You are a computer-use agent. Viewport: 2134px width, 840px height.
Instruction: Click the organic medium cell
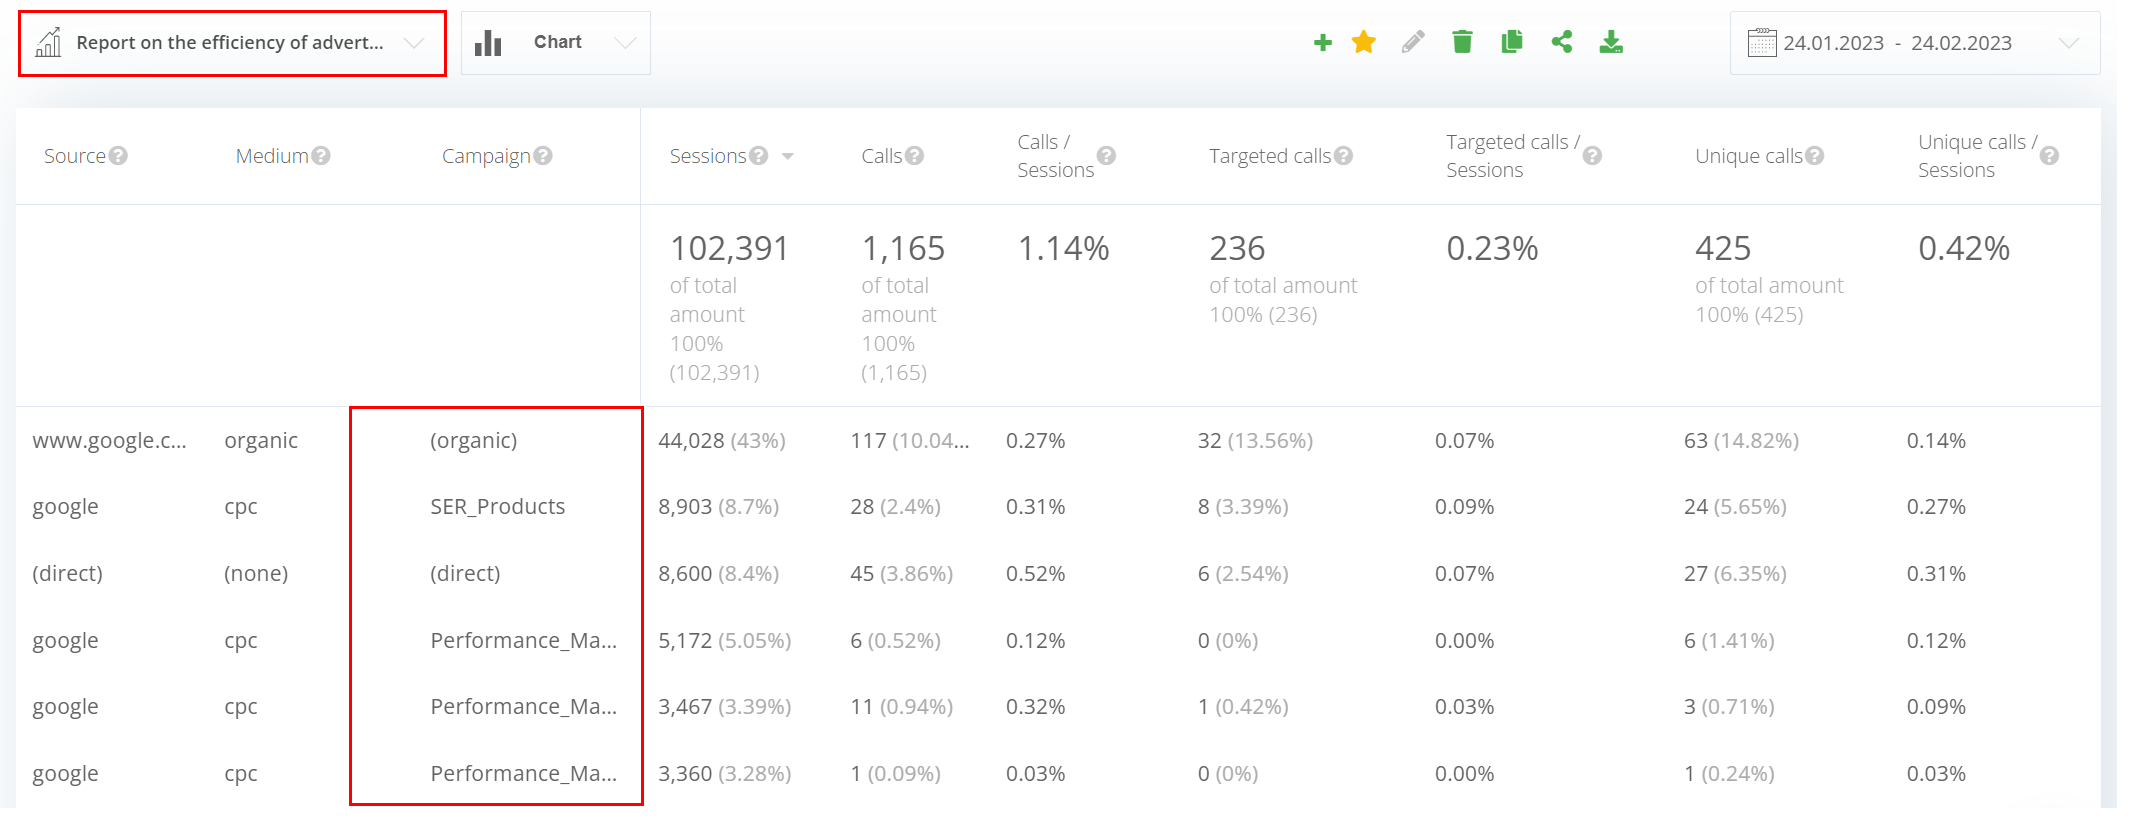(x=261, y=441)
